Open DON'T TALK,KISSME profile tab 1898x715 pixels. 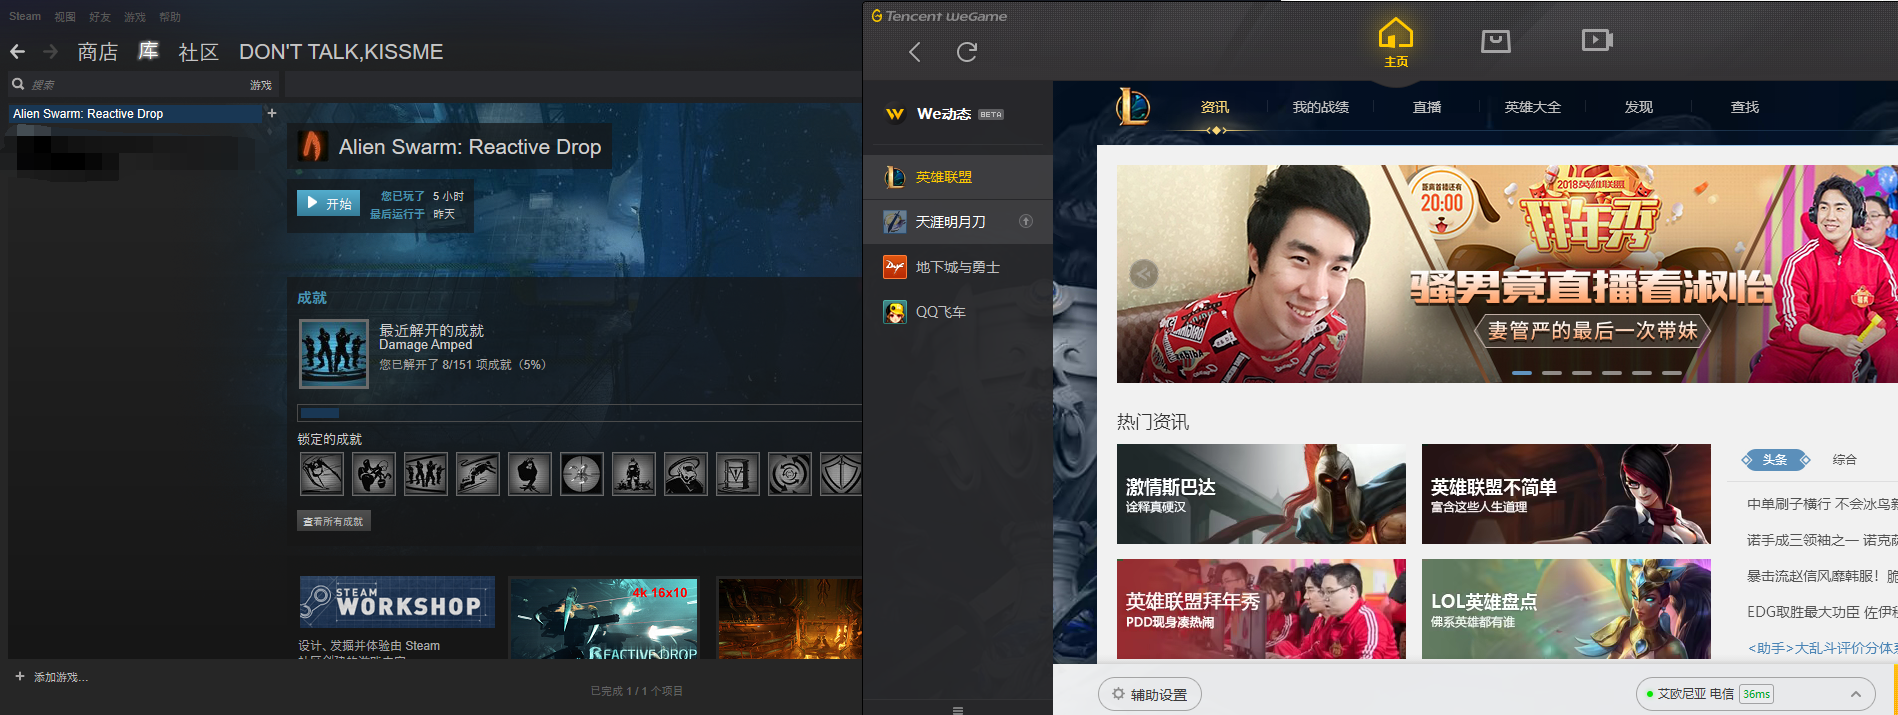(341, 51)
